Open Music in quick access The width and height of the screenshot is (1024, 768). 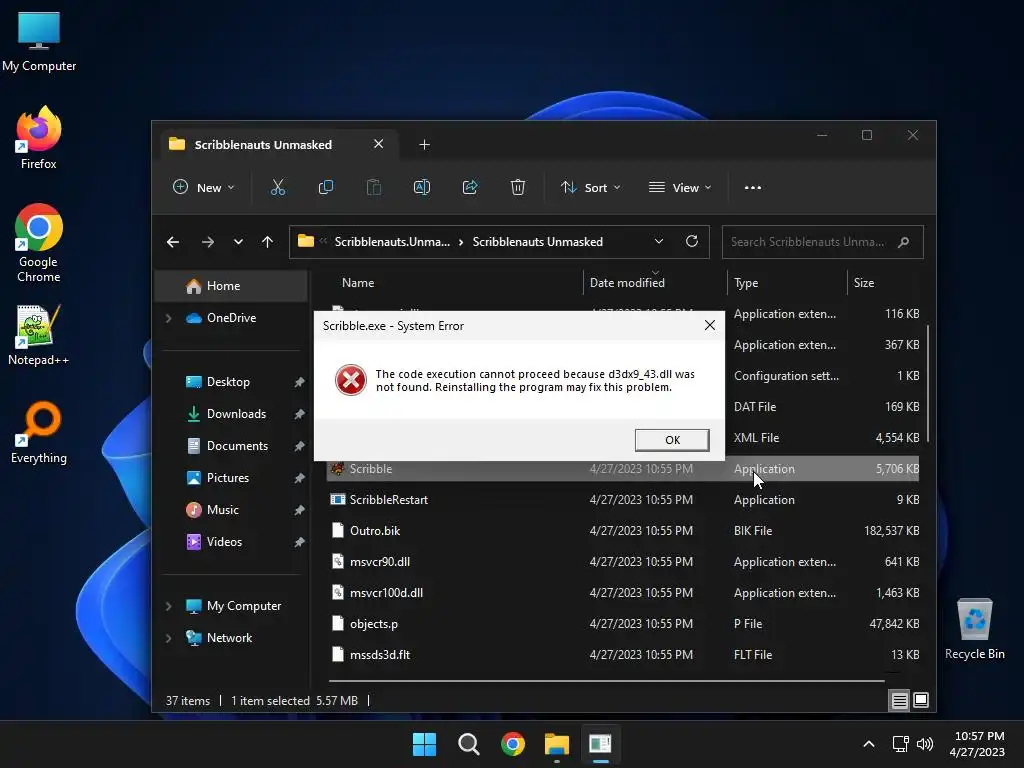coord(213,510)
